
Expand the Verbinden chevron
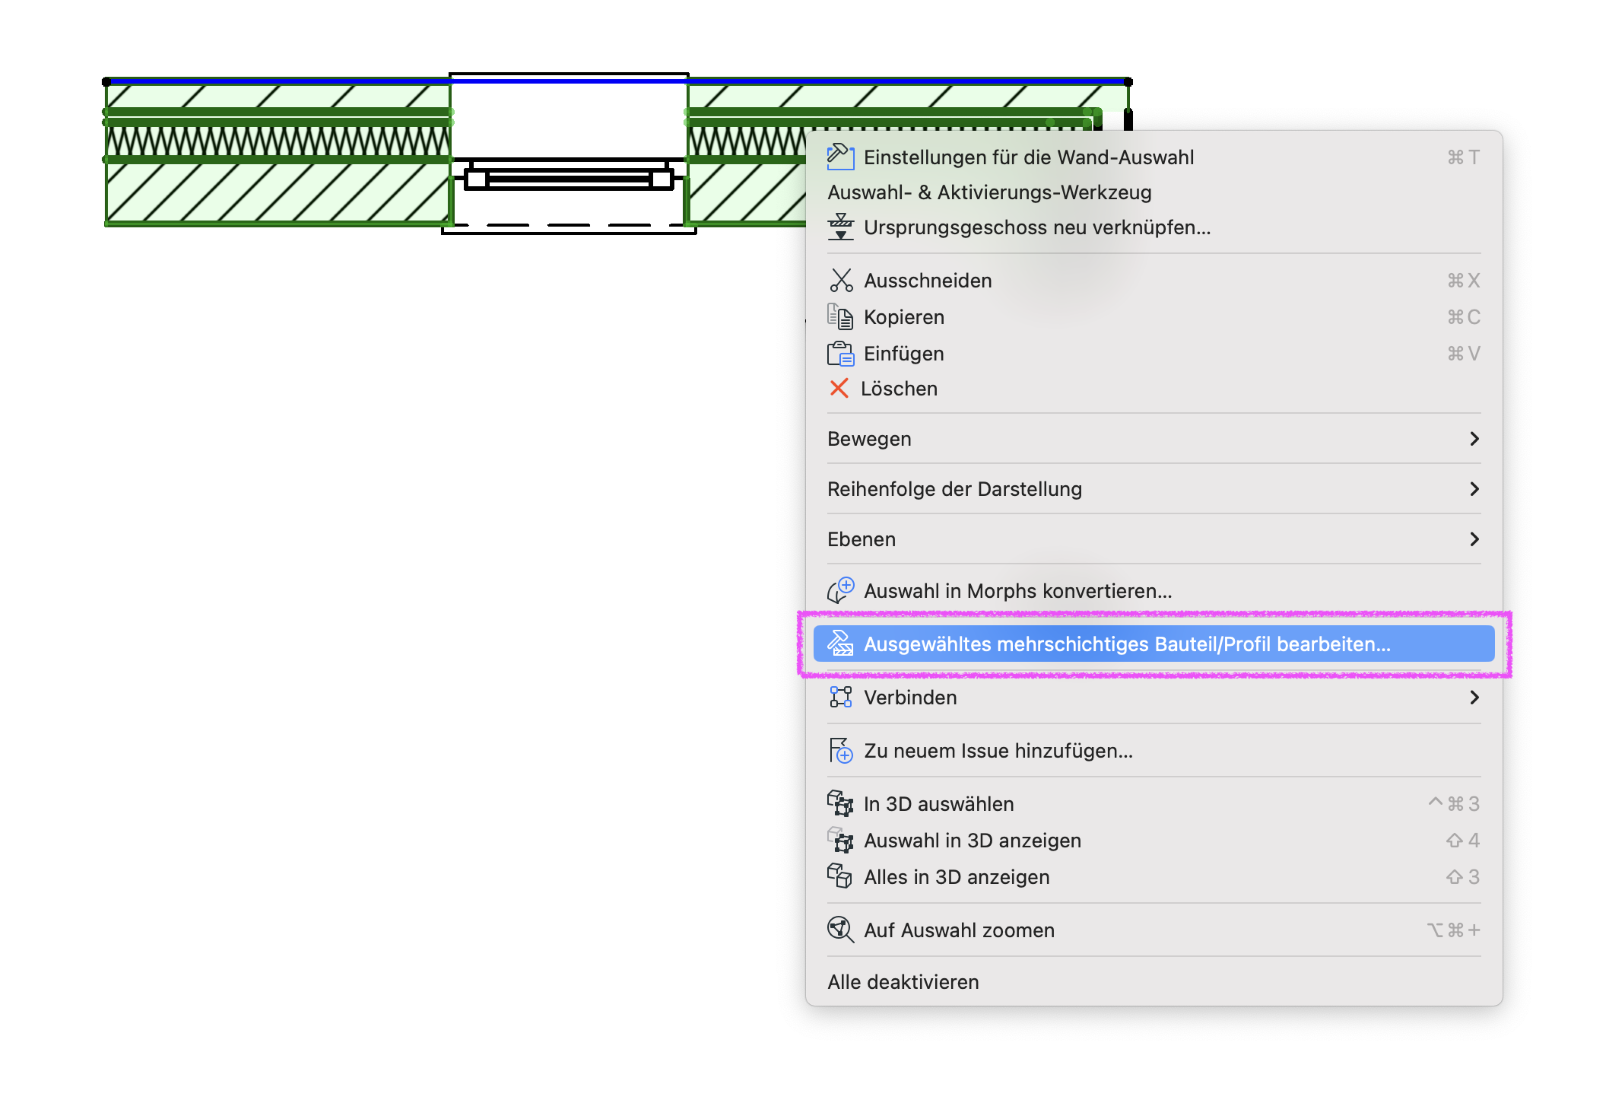(1474, 697)
